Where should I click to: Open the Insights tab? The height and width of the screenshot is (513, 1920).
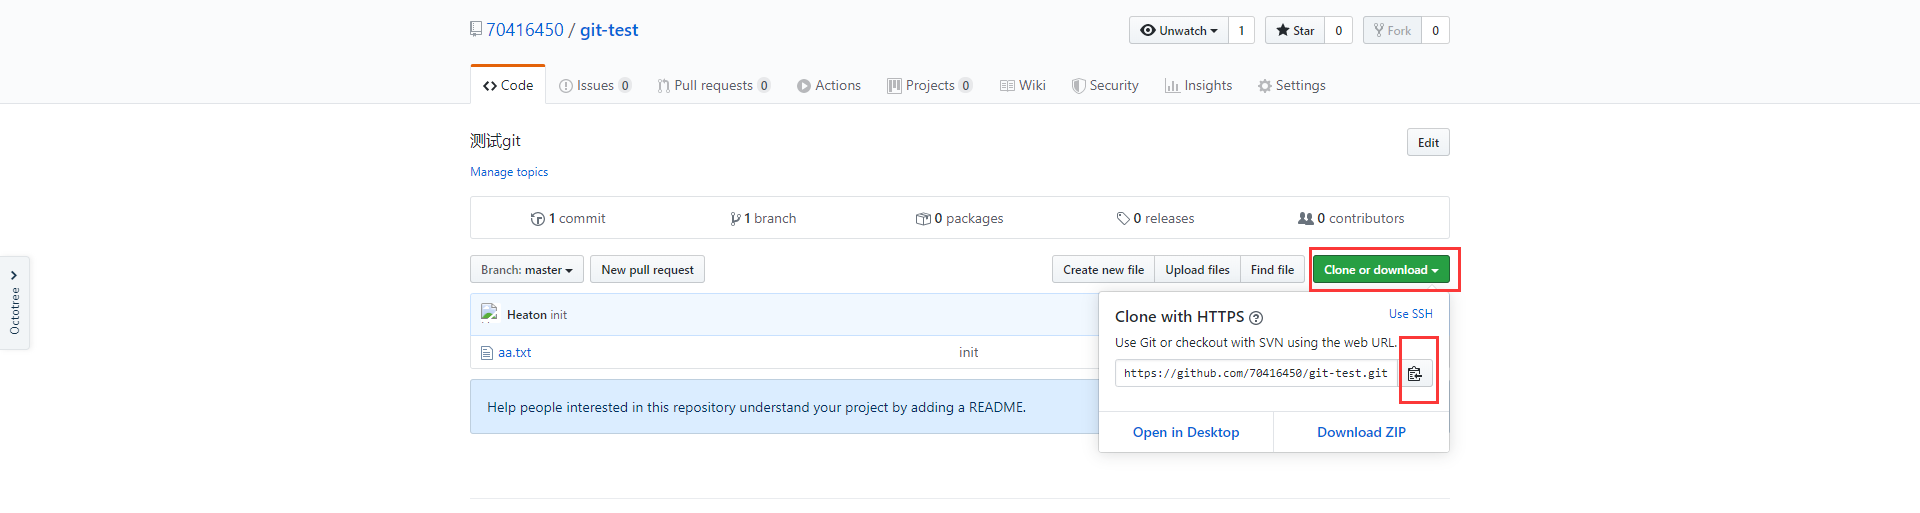coord(1198,86)
